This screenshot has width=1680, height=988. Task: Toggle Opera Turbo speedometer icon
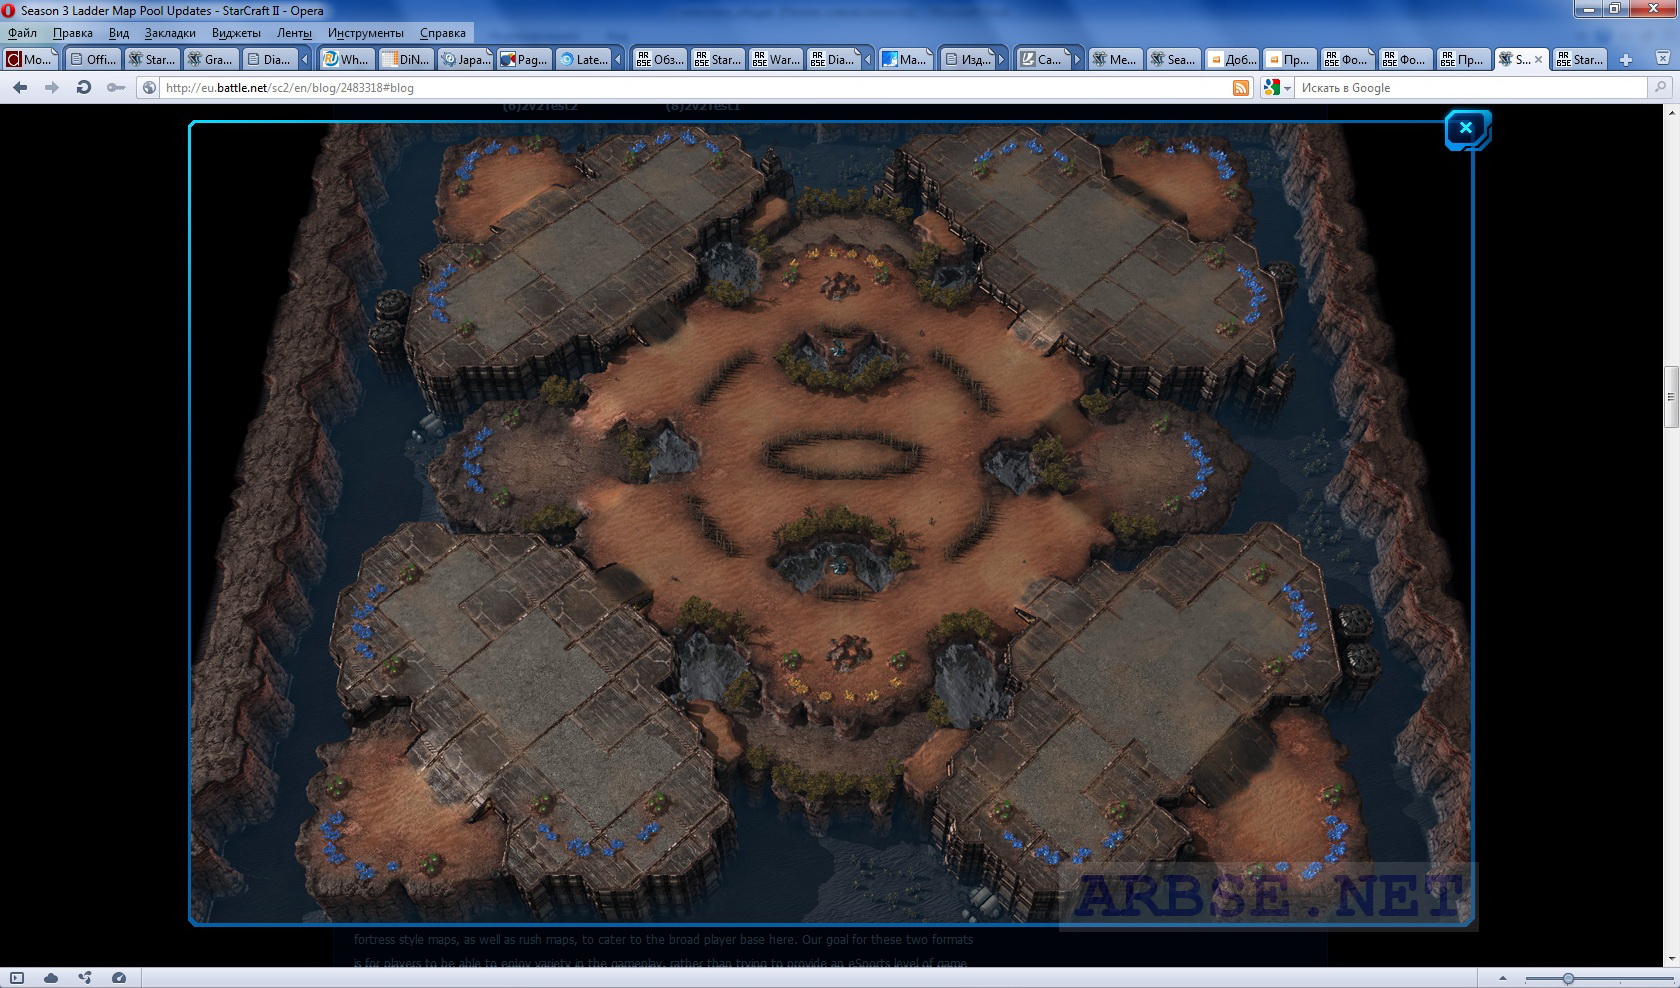coord(118,978)
